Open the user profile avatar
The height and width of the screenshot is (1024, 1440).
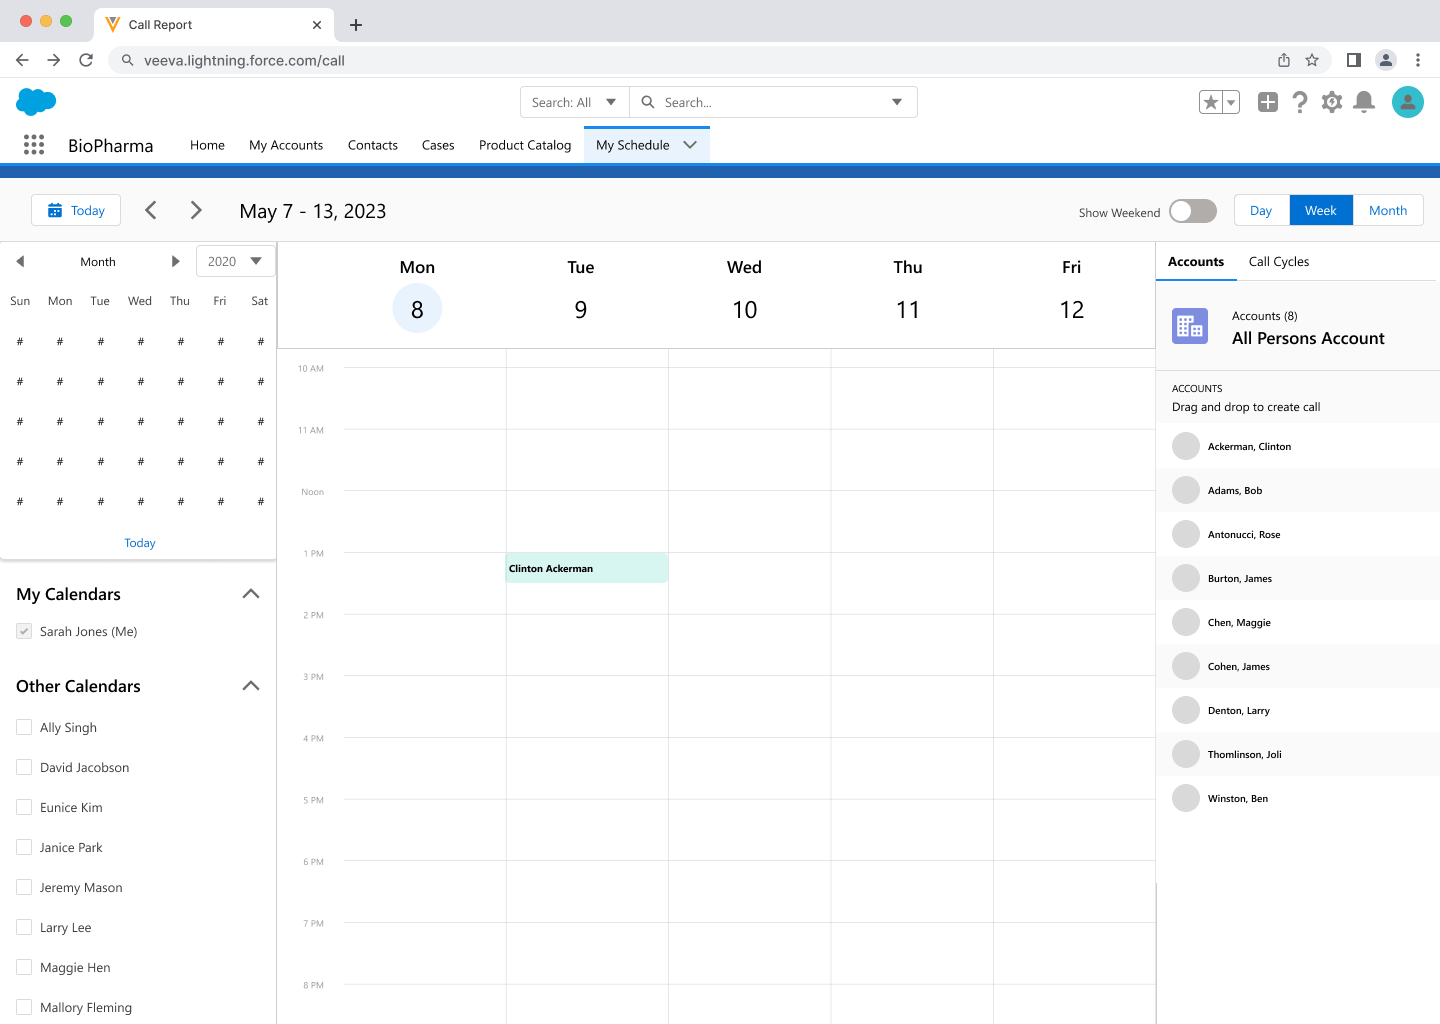tap(1407, 102)
